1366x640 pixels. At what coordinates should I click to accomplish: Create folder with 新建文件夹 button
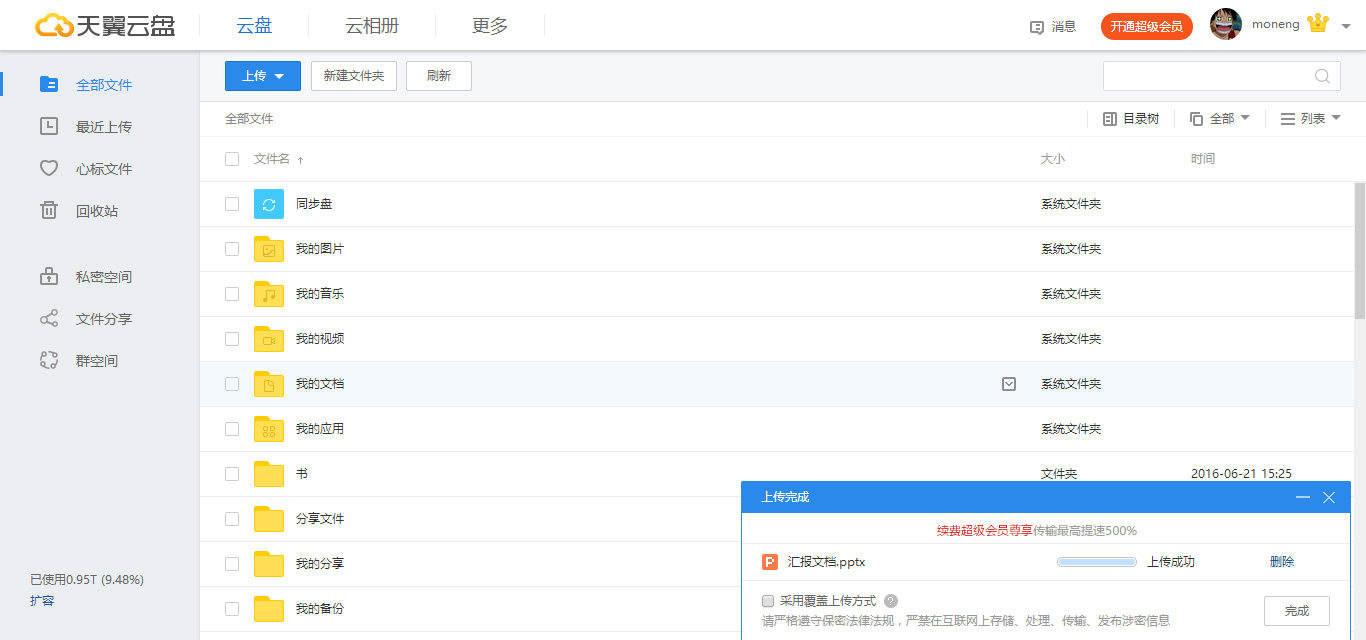coord(353,75)
